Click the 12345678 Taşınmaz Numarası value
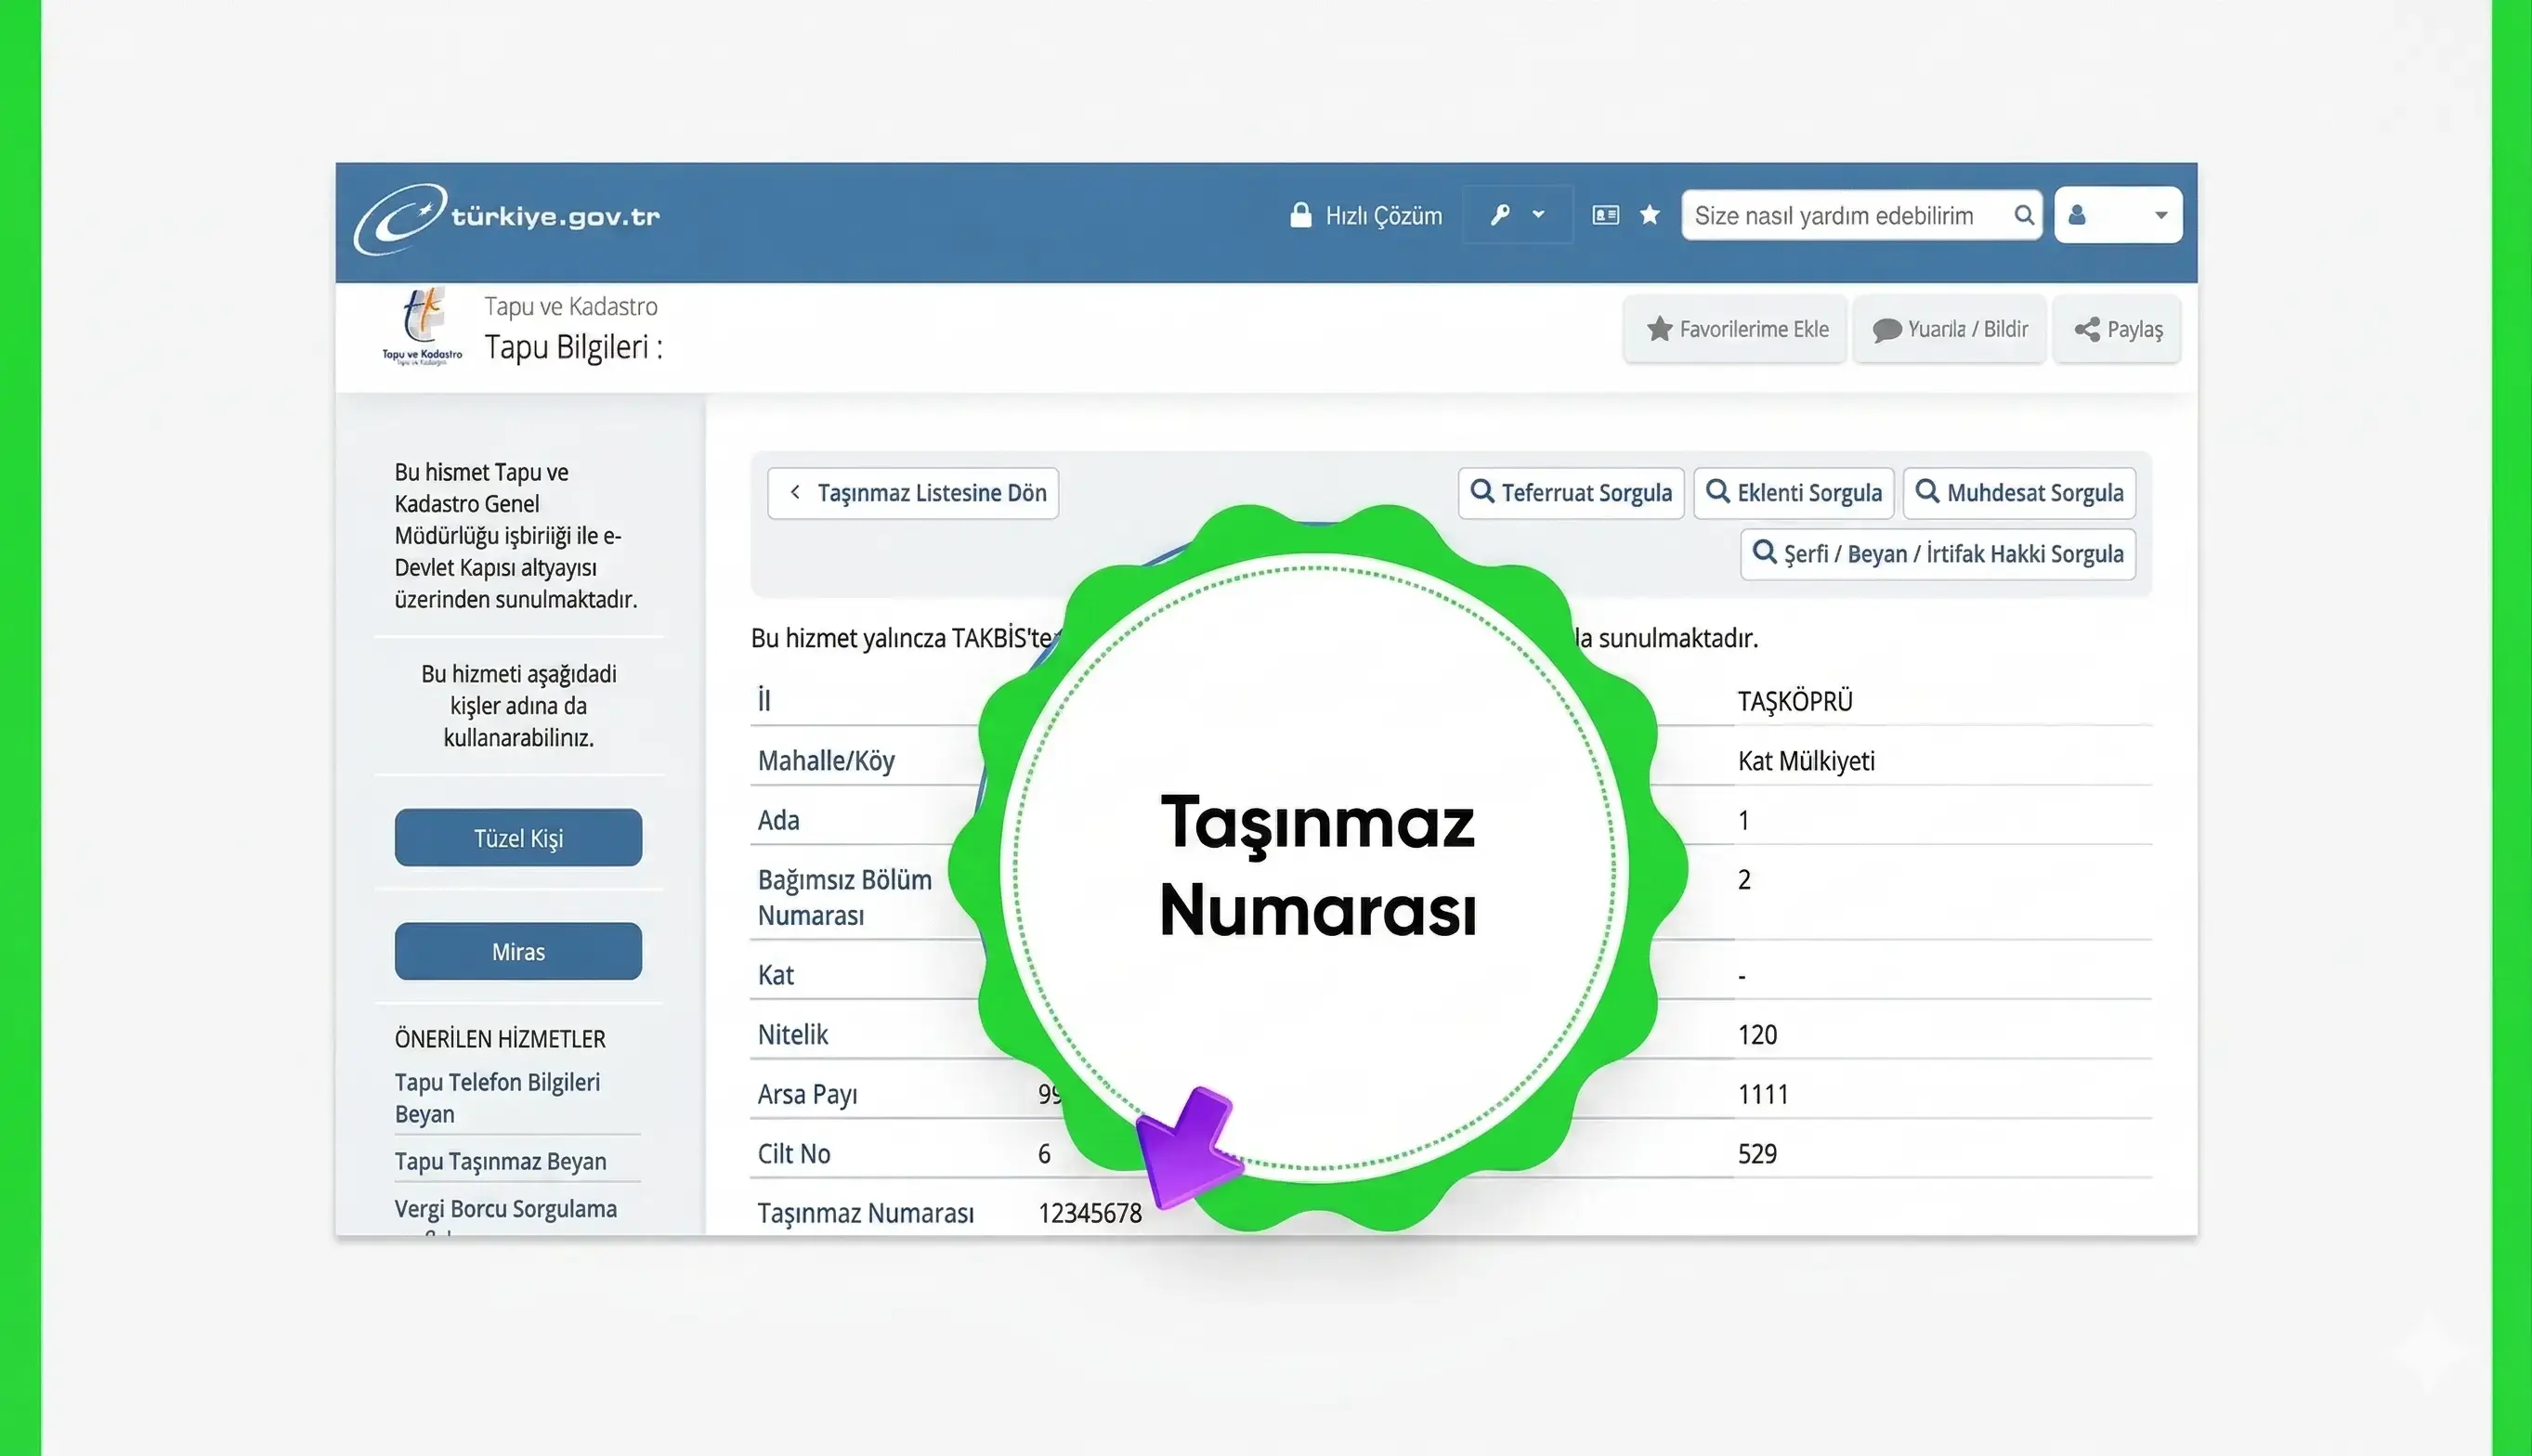 [x=1090, y=1213]
